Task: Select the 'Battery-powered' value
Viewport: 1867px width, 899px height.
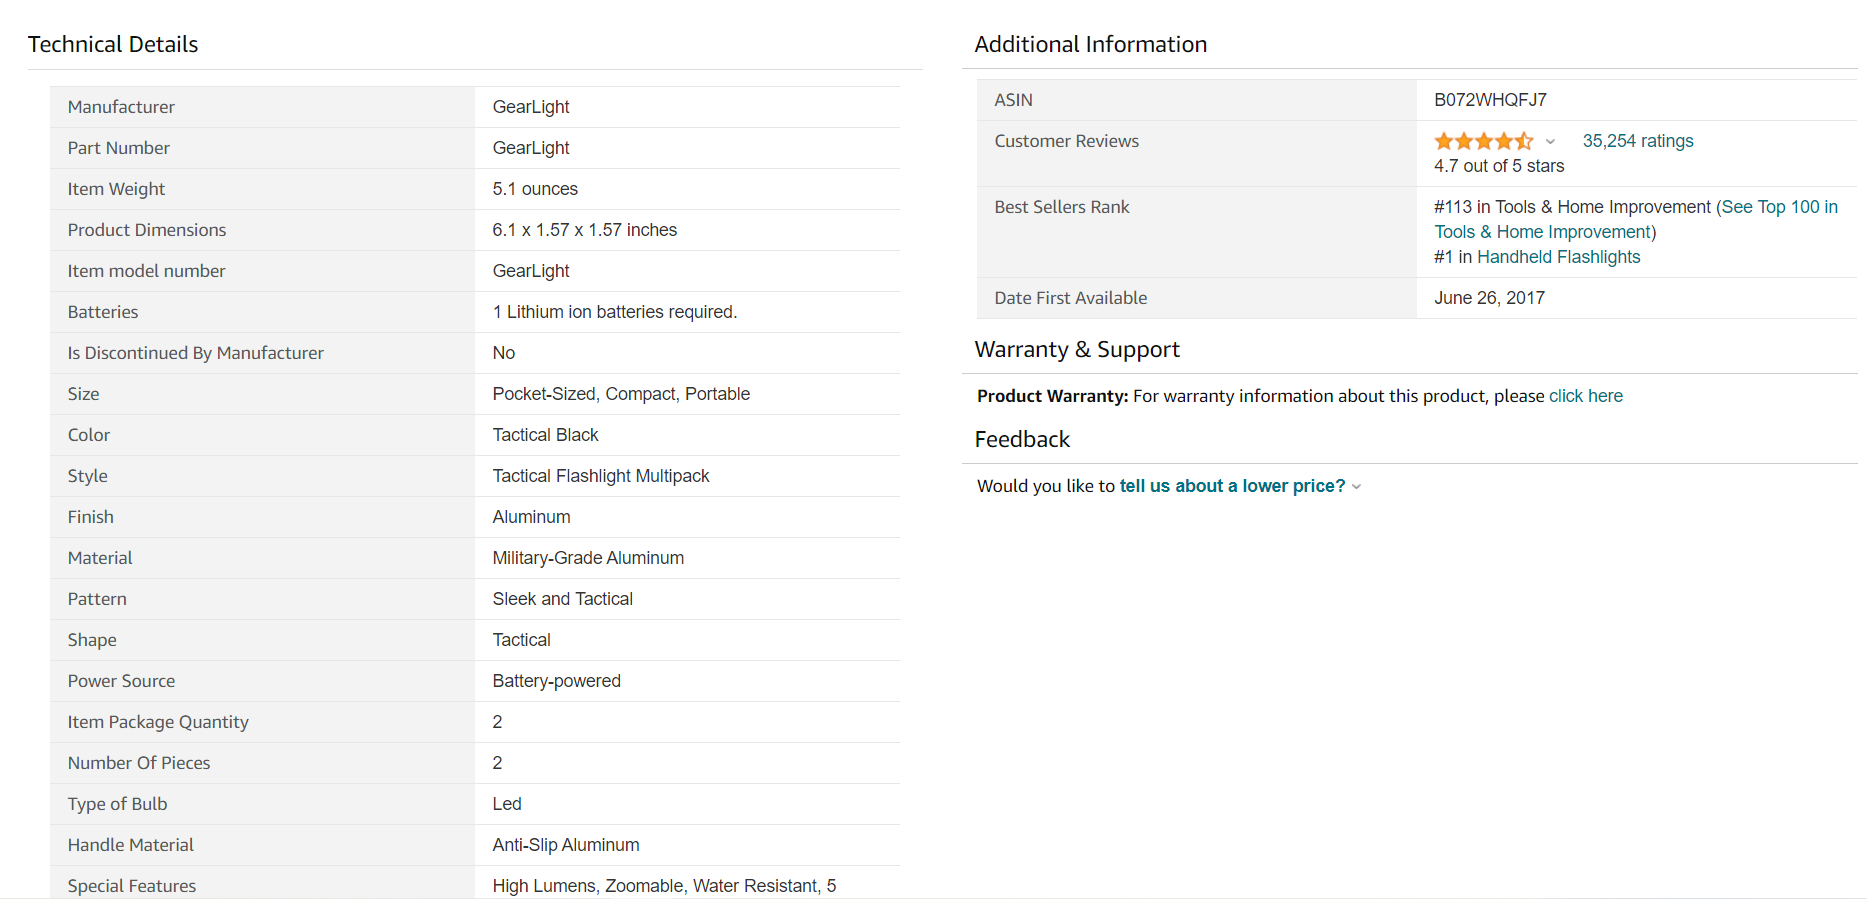Action: click(x=556, y=681)
